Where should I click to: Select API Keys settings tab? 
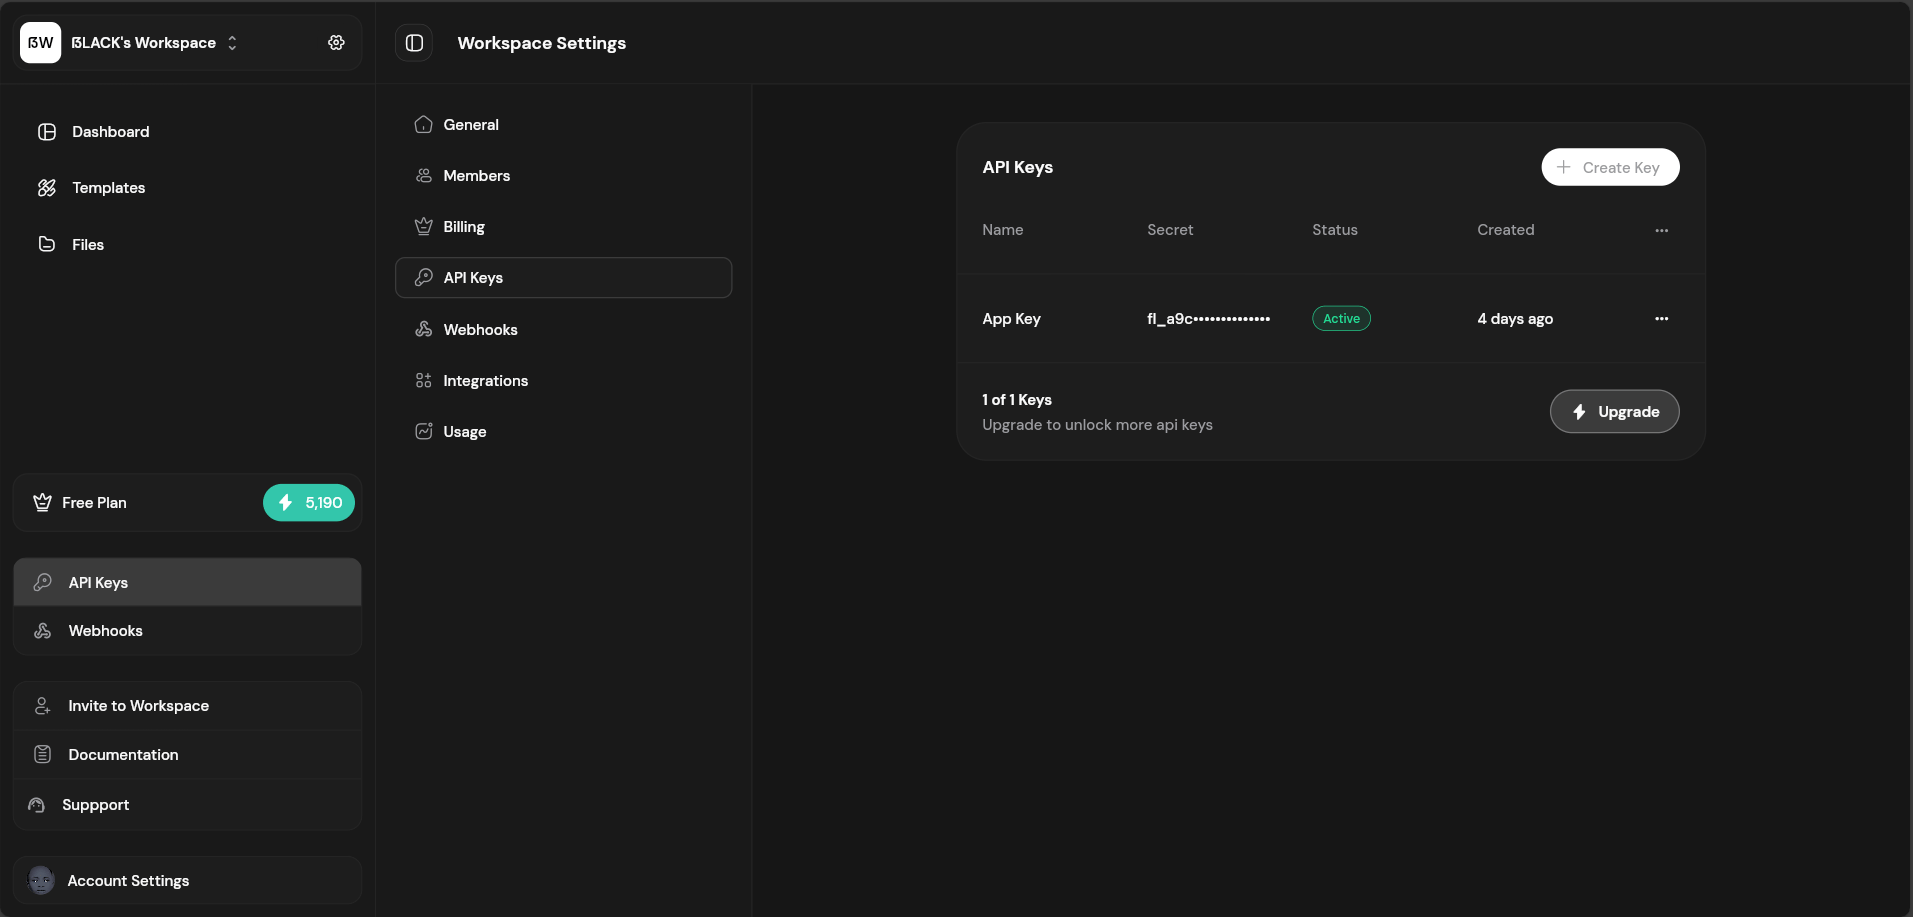564,278
